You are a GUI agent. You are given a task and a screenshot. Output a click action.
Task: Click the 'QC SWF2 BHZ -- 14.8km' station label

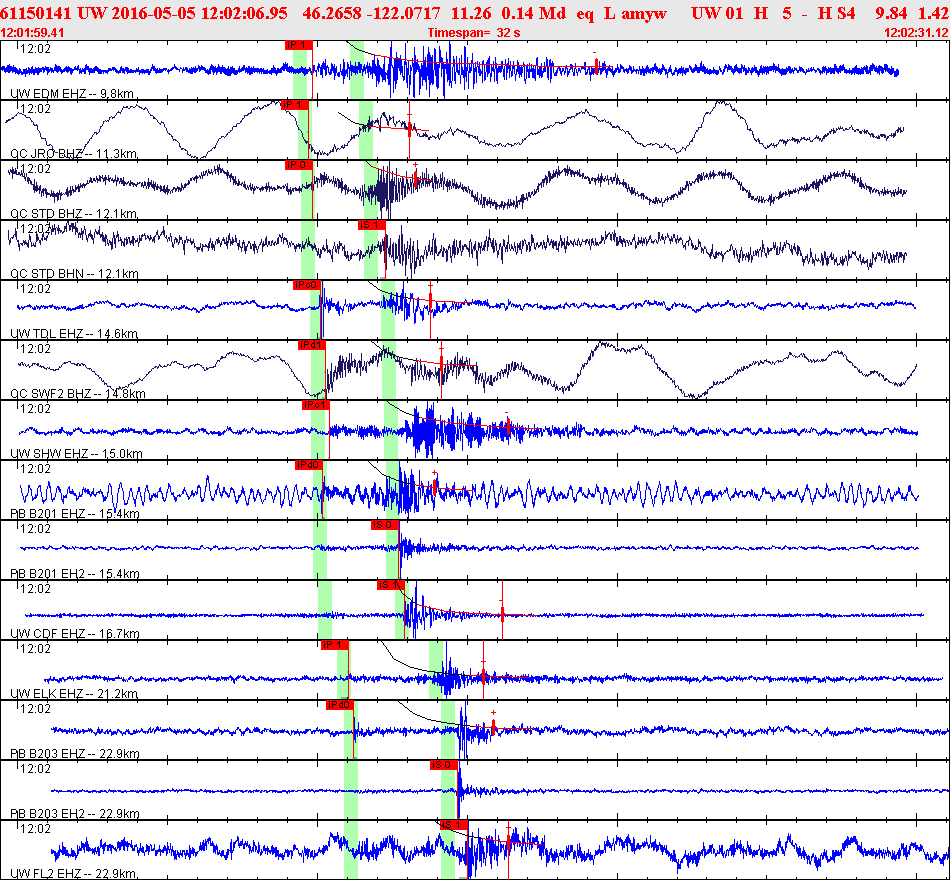pos(78,394)
